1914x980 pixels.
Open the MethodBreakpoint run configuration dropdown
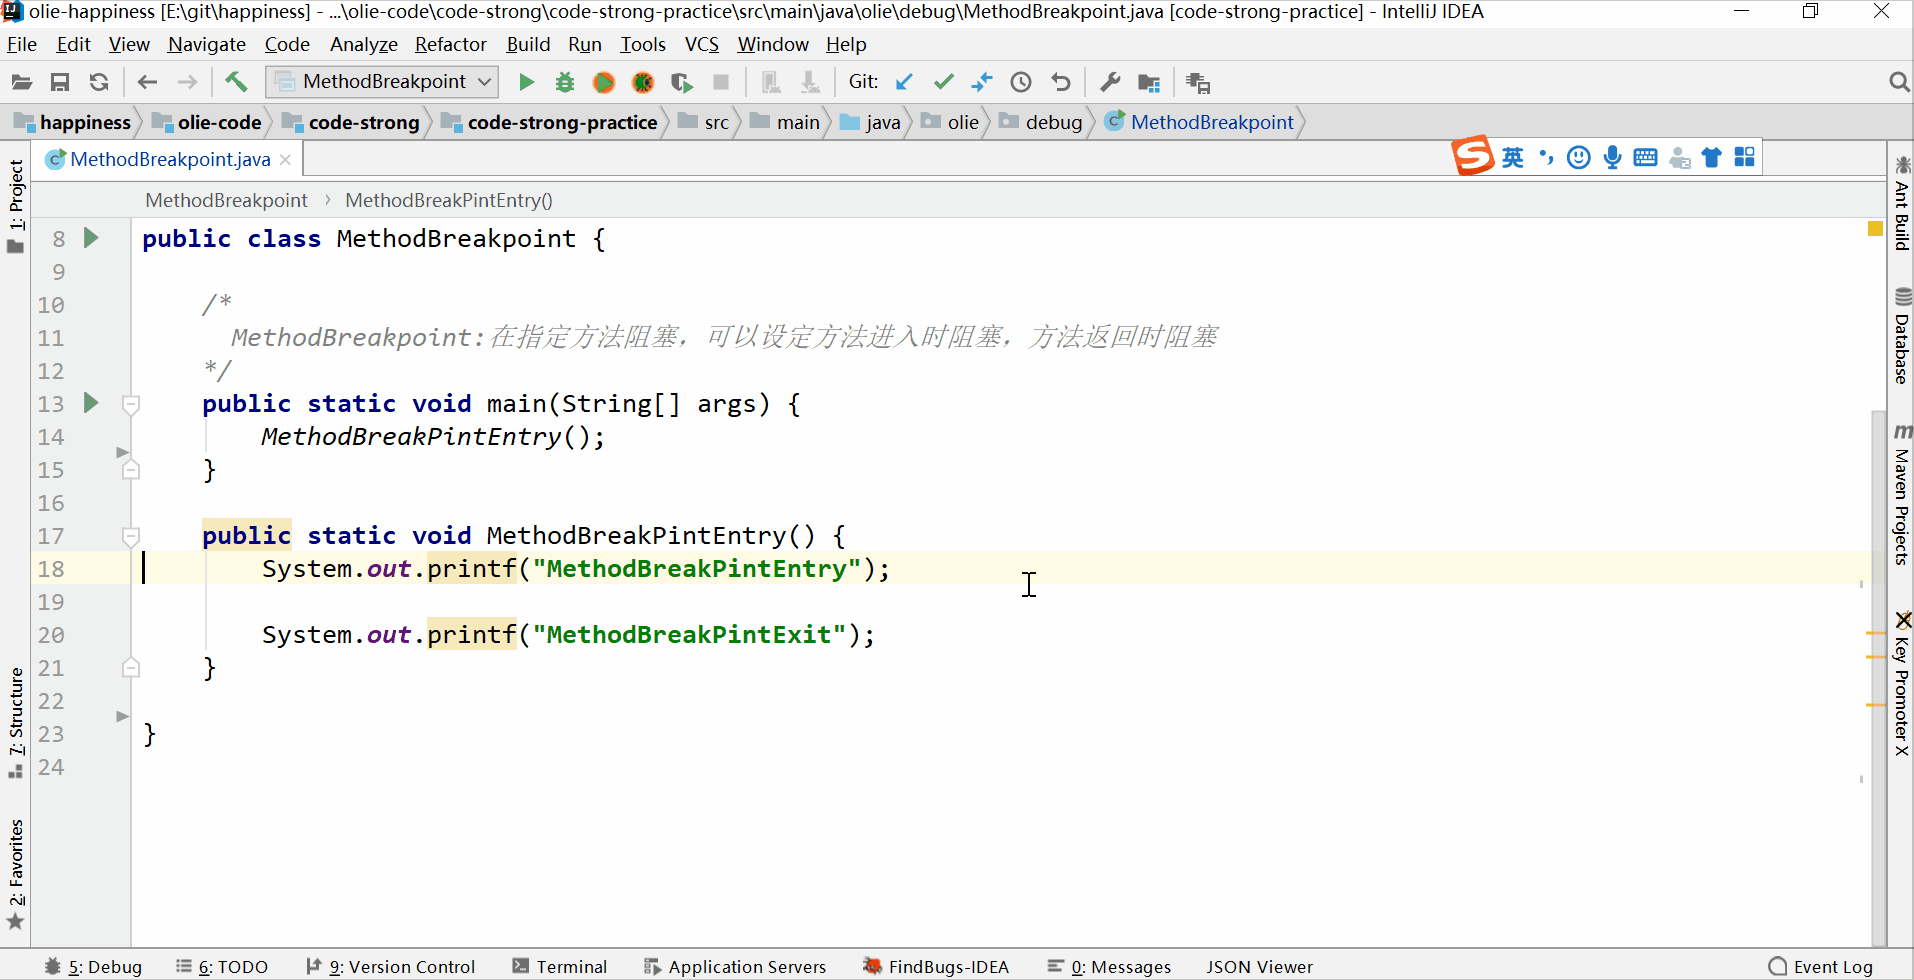[383, 82]
